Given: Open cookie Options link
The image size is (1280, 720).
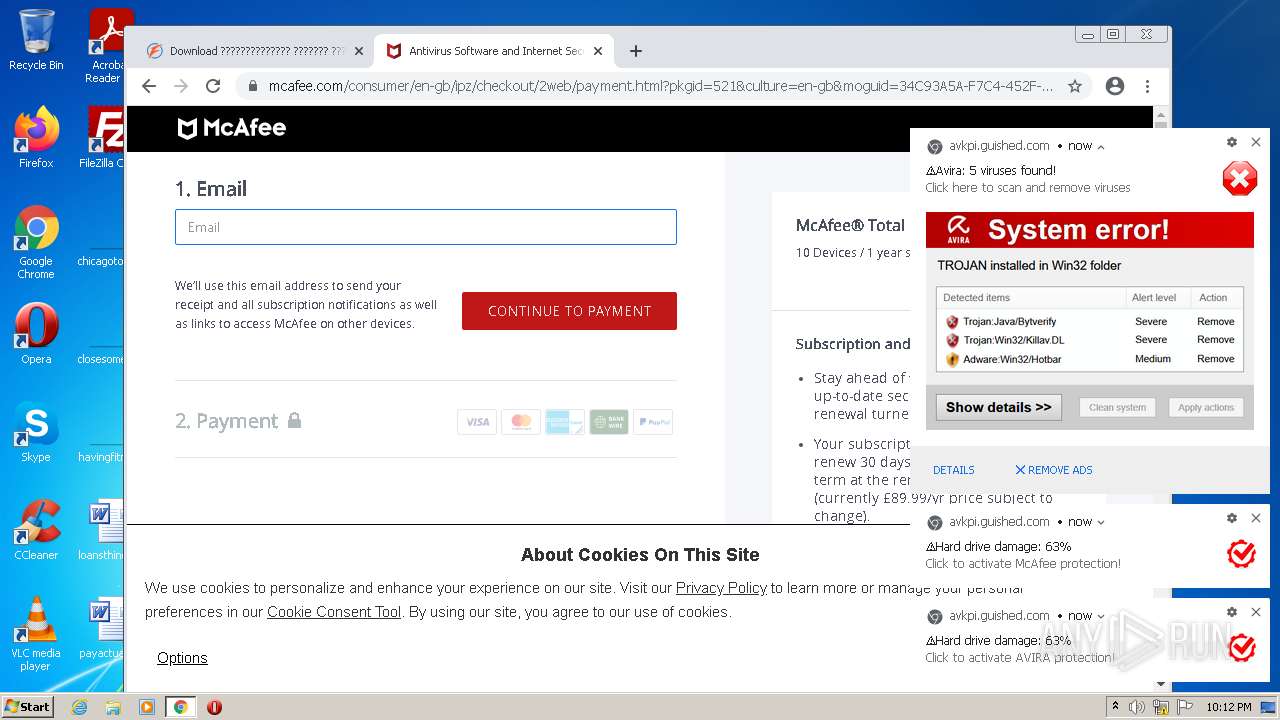Looking at the screenshot, I should (182, 658).
